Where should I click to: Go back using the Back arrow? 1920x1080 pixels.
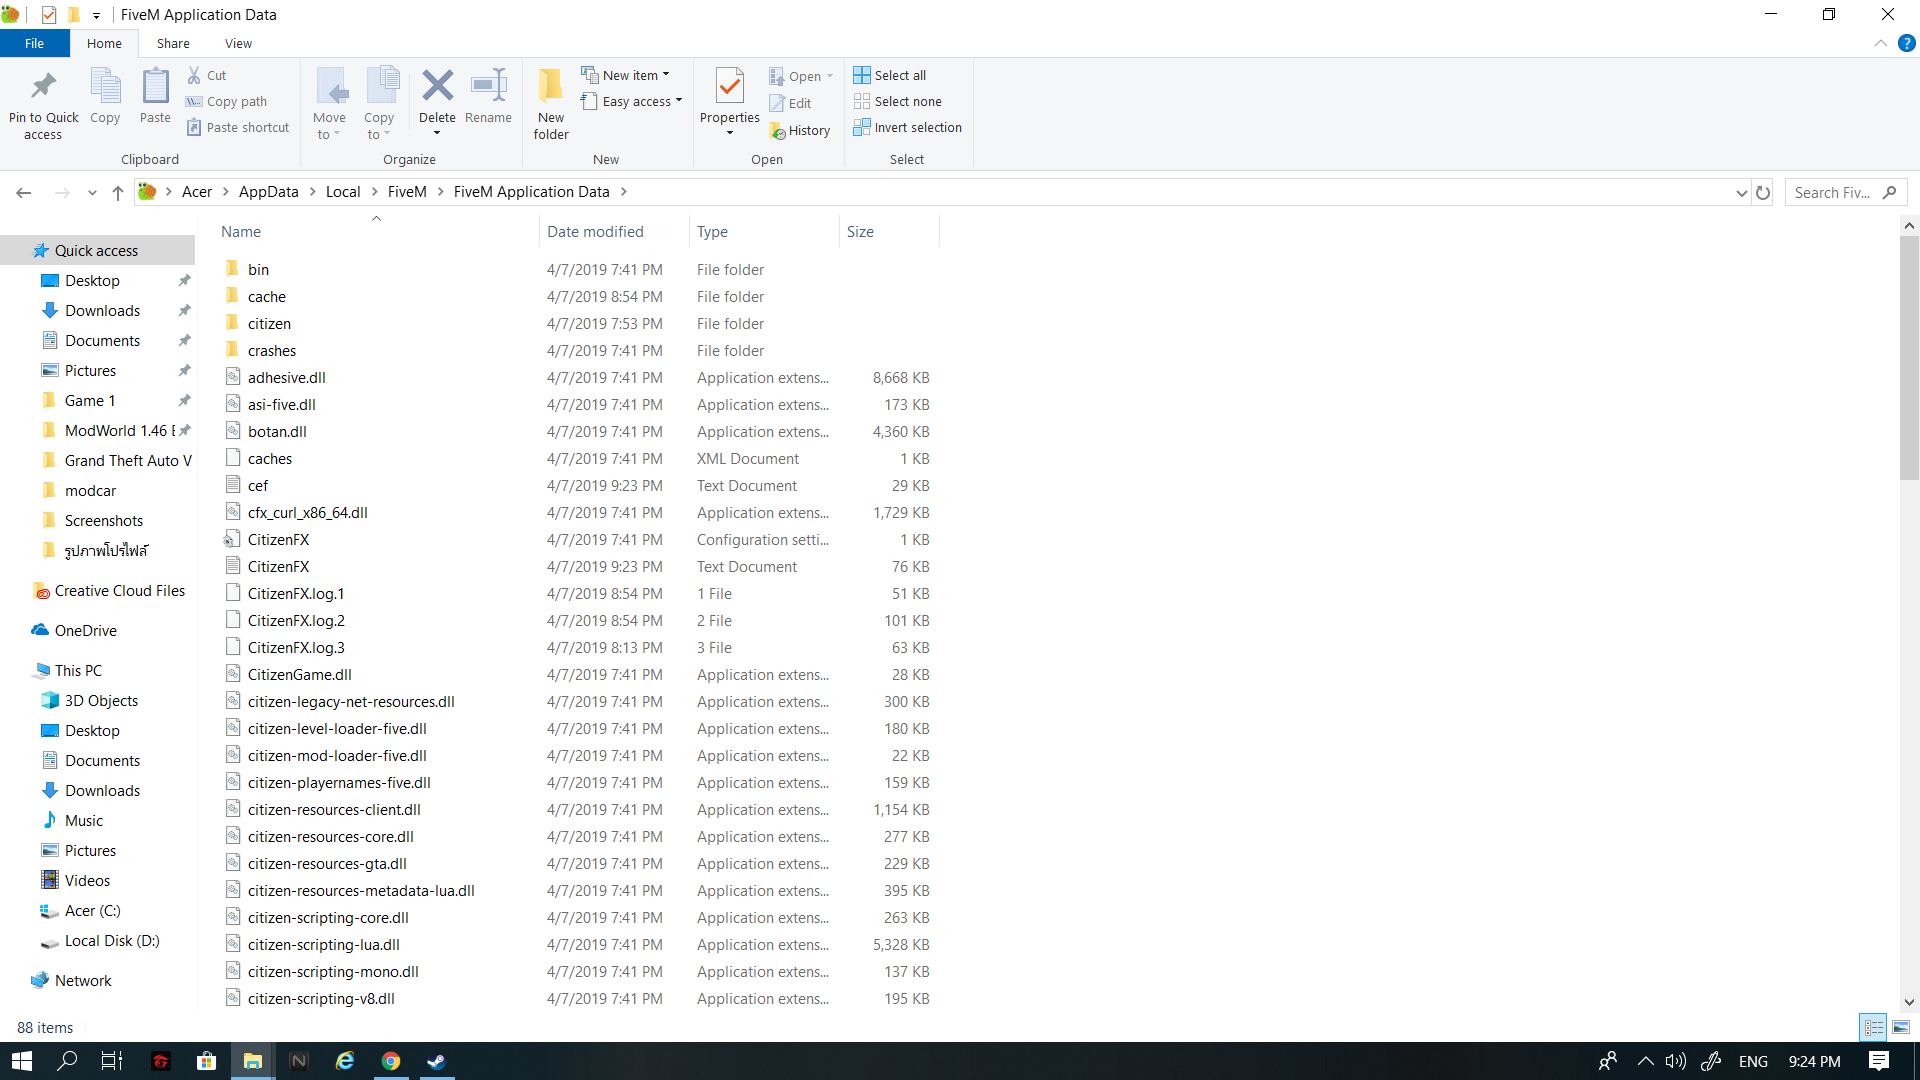[x=24, y=192]
